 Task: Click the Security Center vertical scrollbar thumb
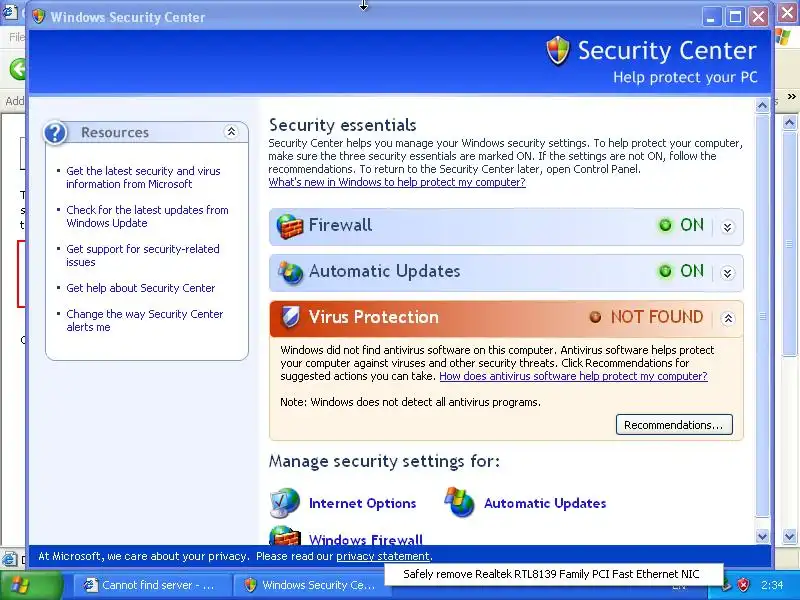762,316
